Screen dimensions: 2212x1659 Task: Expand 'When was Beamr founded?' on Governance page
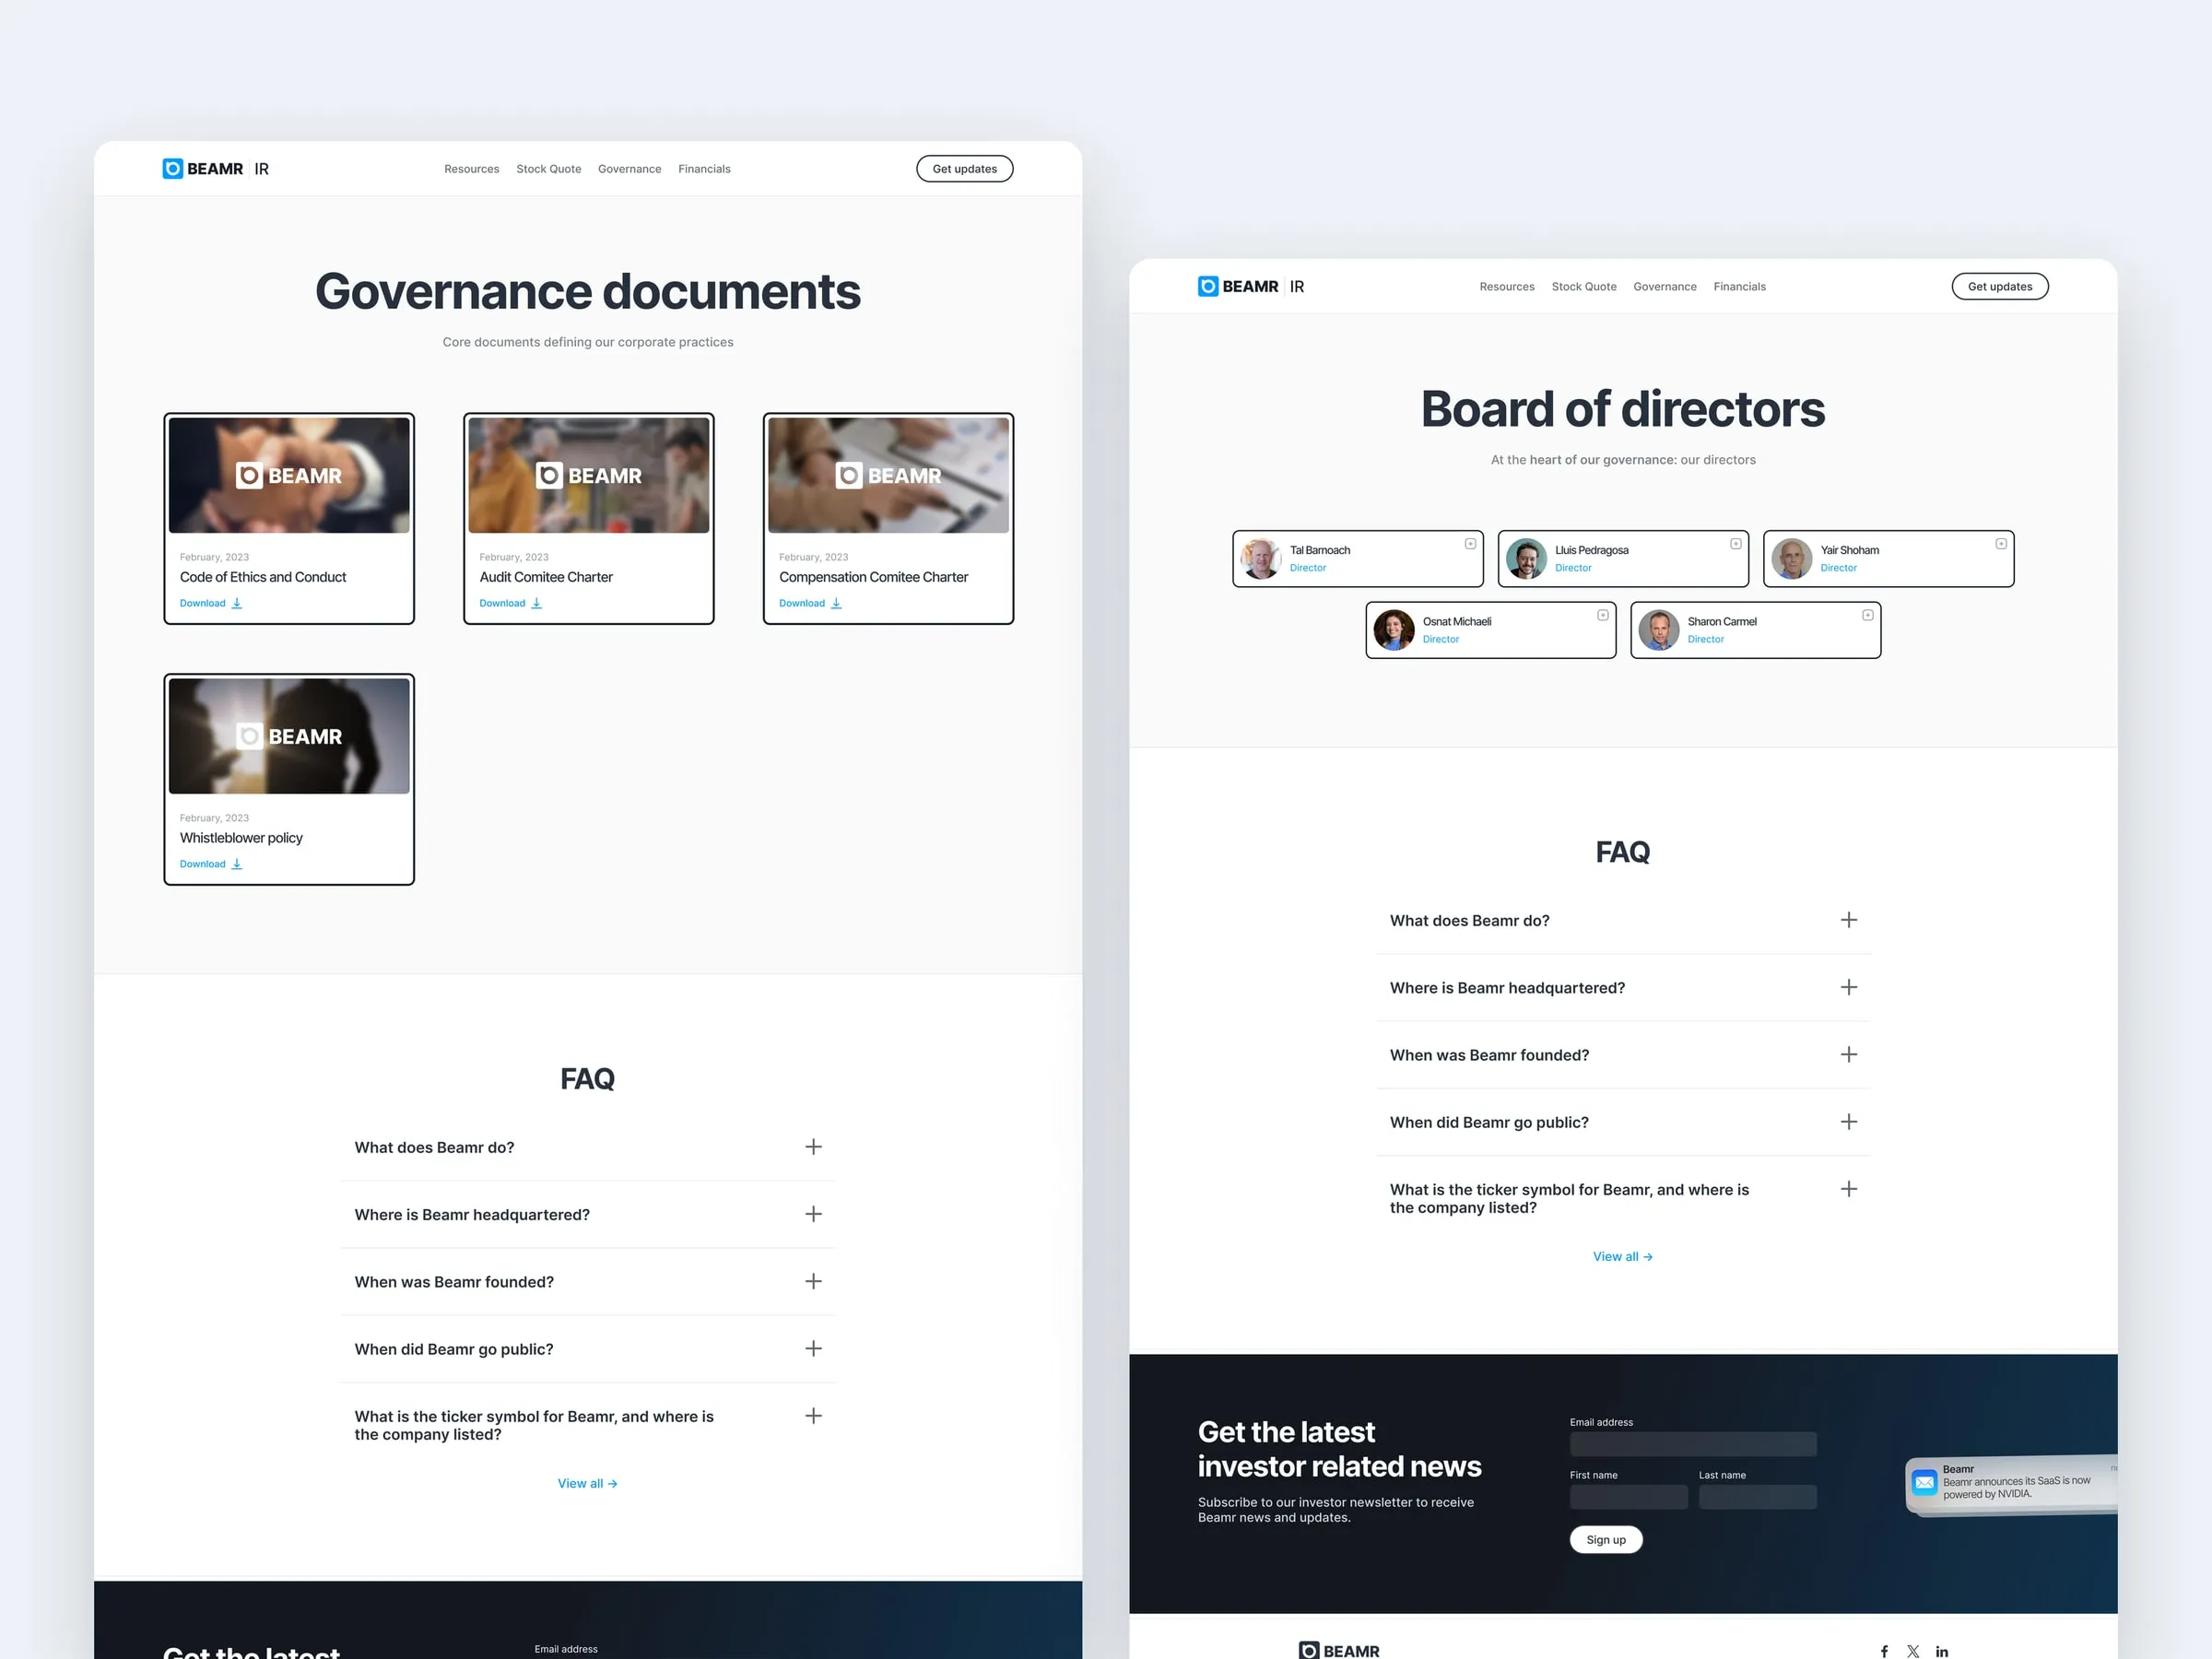814,1281
